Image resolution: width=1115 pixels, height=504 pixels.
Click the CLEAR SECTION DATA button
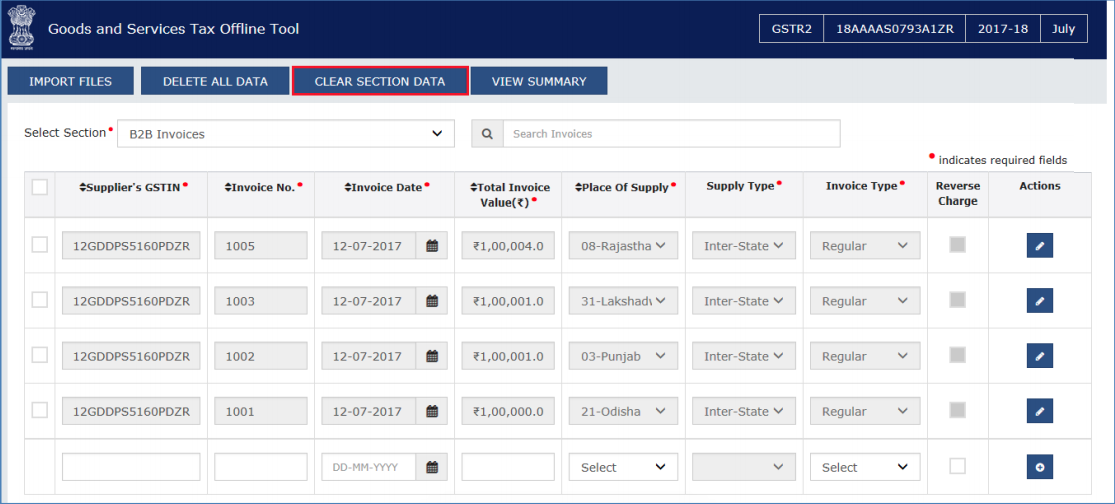pyautogui.click(x=380, y=81)
